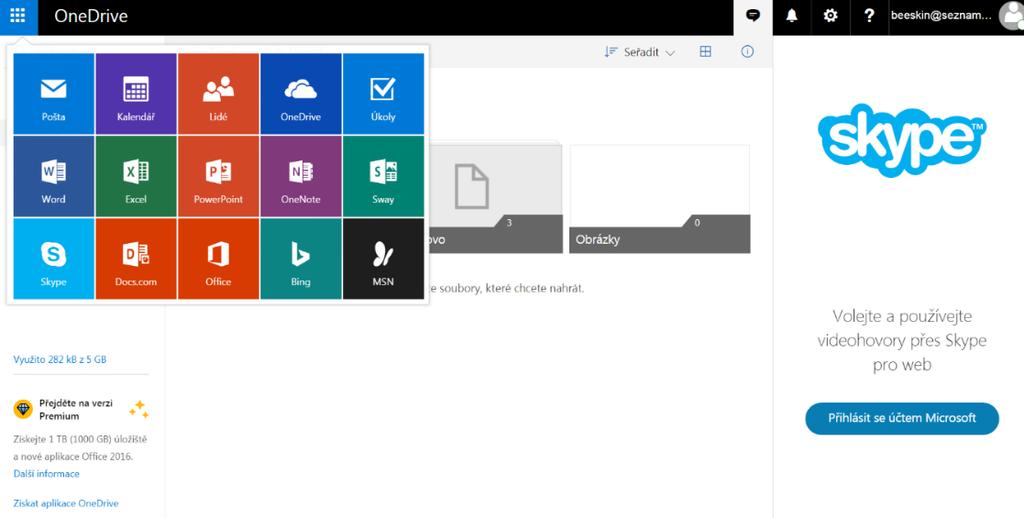Open the app launcher waffle icon
Image resolution: width=1024 pixels, height=518 pixels.
18,16
